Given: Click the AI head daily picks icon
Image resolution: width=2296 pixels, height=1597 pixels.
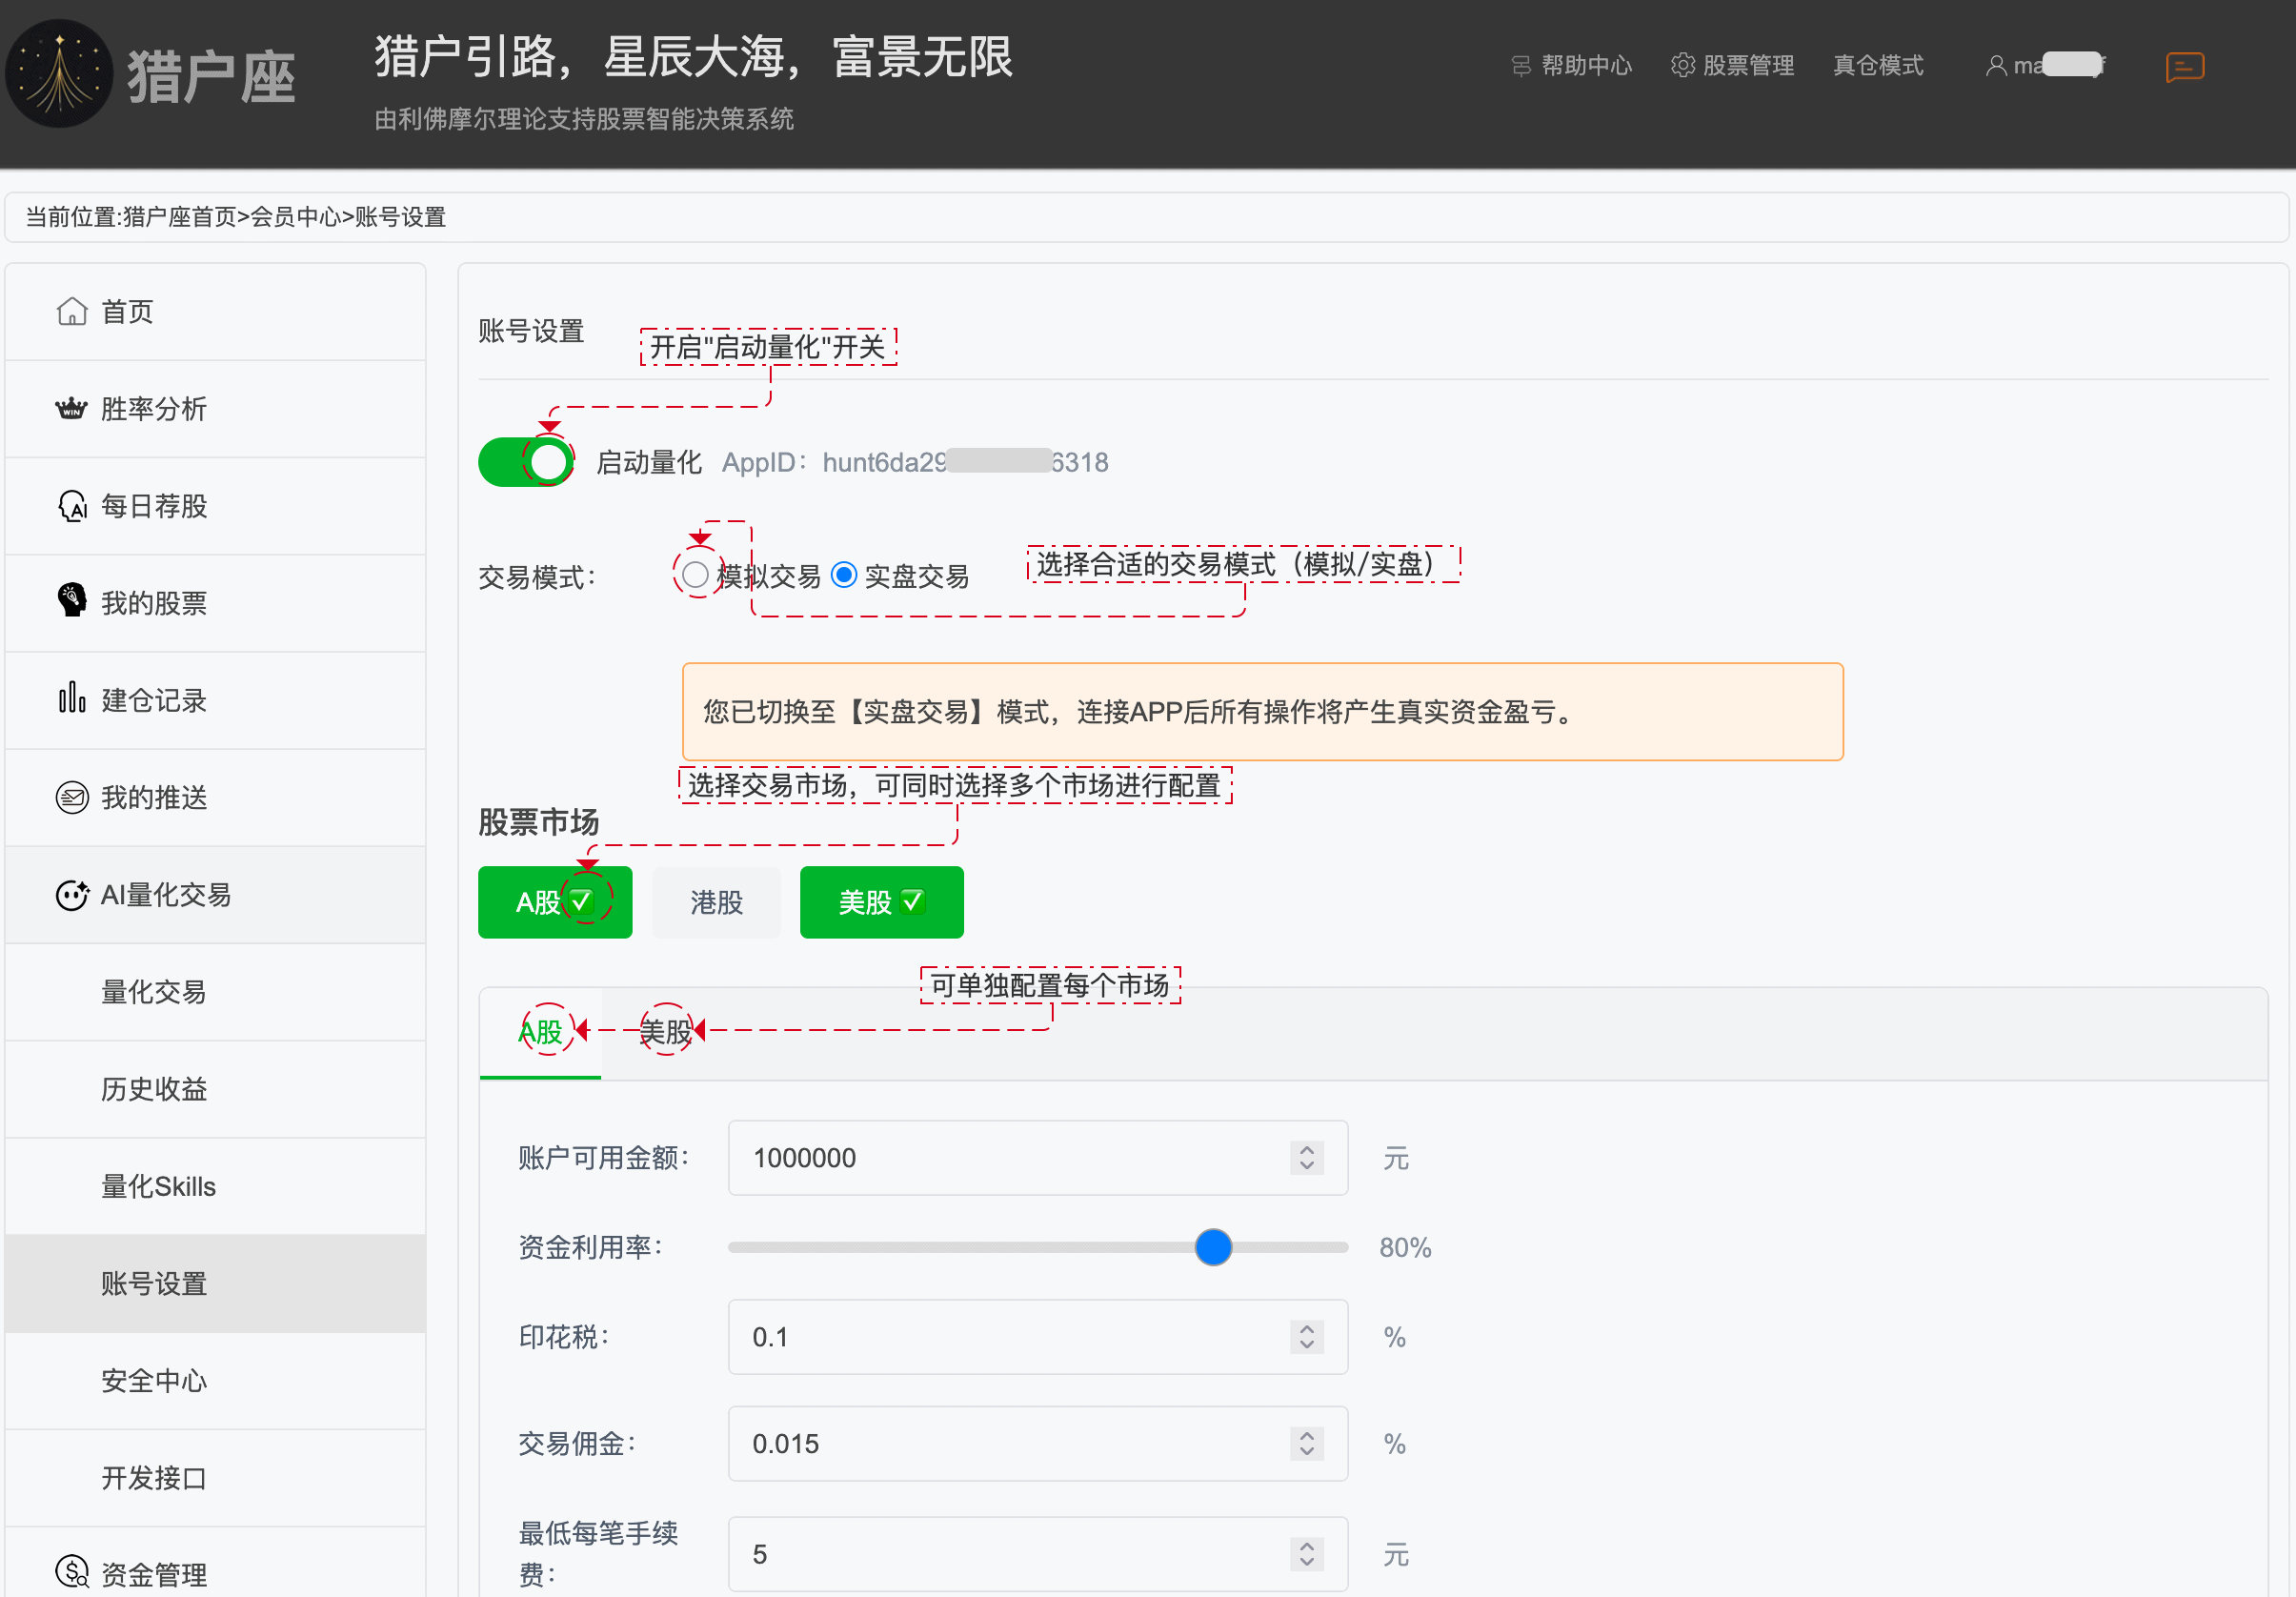Looking at the screenshot, I should pyautogui.click(x=72, y=506).
